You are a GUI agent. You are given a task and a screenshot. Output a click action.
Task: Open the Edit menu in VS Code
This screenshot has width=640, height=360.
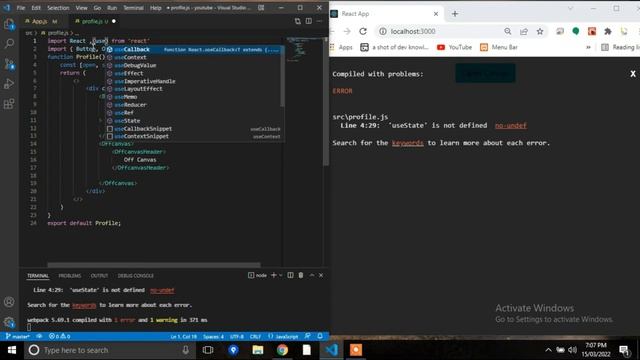coord(36,8)
